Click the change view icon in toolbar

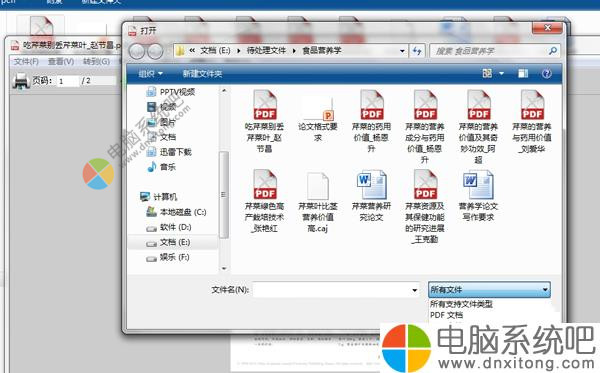[487, 73]
